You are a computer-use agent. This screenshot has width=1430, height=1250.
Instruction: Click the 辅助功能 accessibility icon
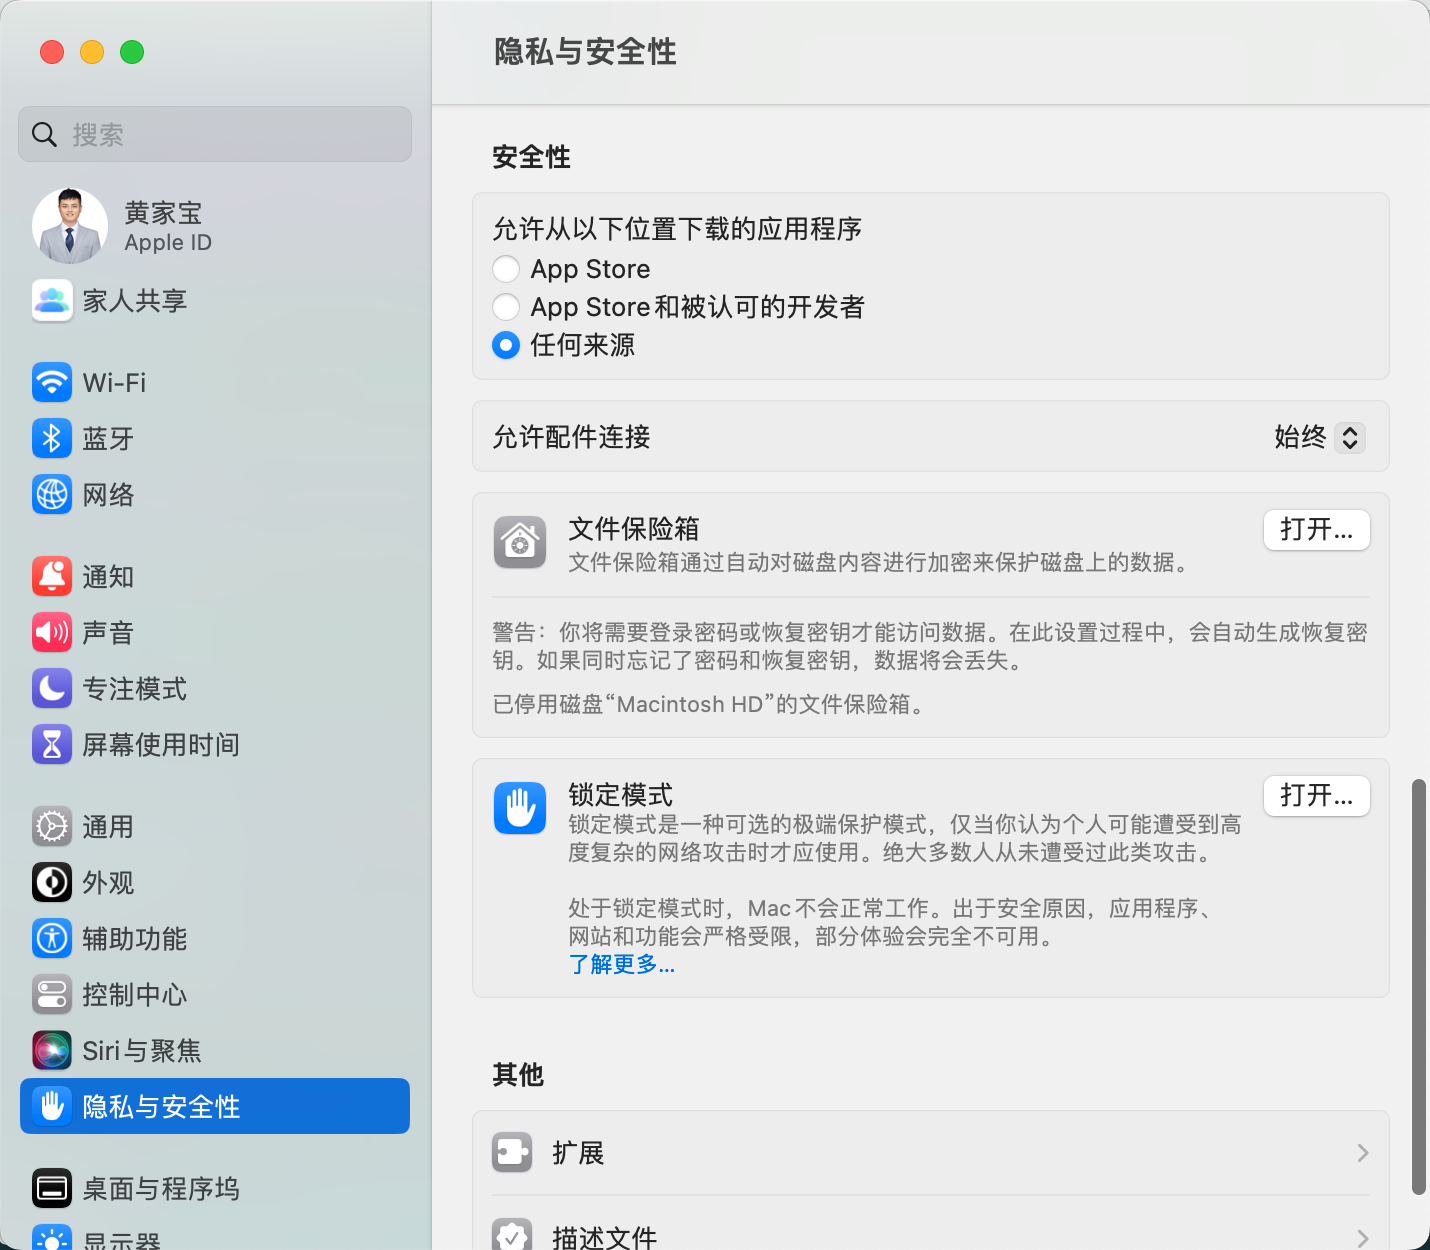(52, 938)
